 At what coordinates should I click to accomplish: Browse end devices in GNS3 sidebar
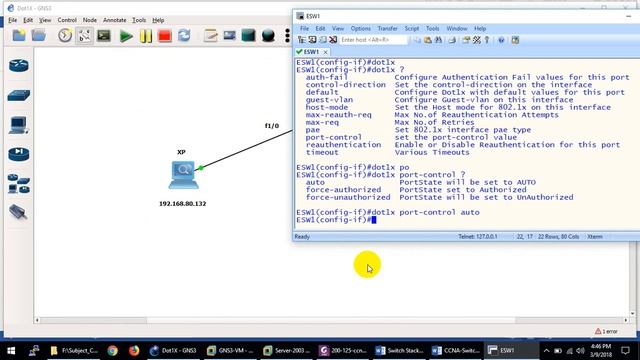coord(19,125)
